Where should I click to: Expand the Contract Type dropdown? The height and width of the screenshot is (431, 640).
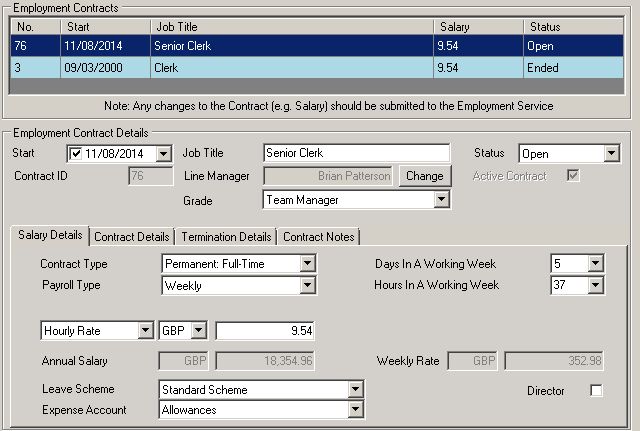coord(307,263)
